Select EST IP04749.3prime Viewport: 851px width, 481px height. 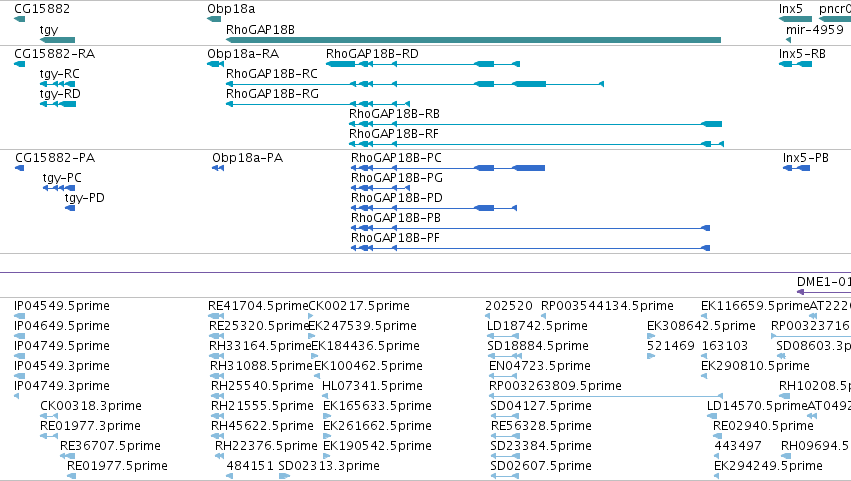pos(62,387)
